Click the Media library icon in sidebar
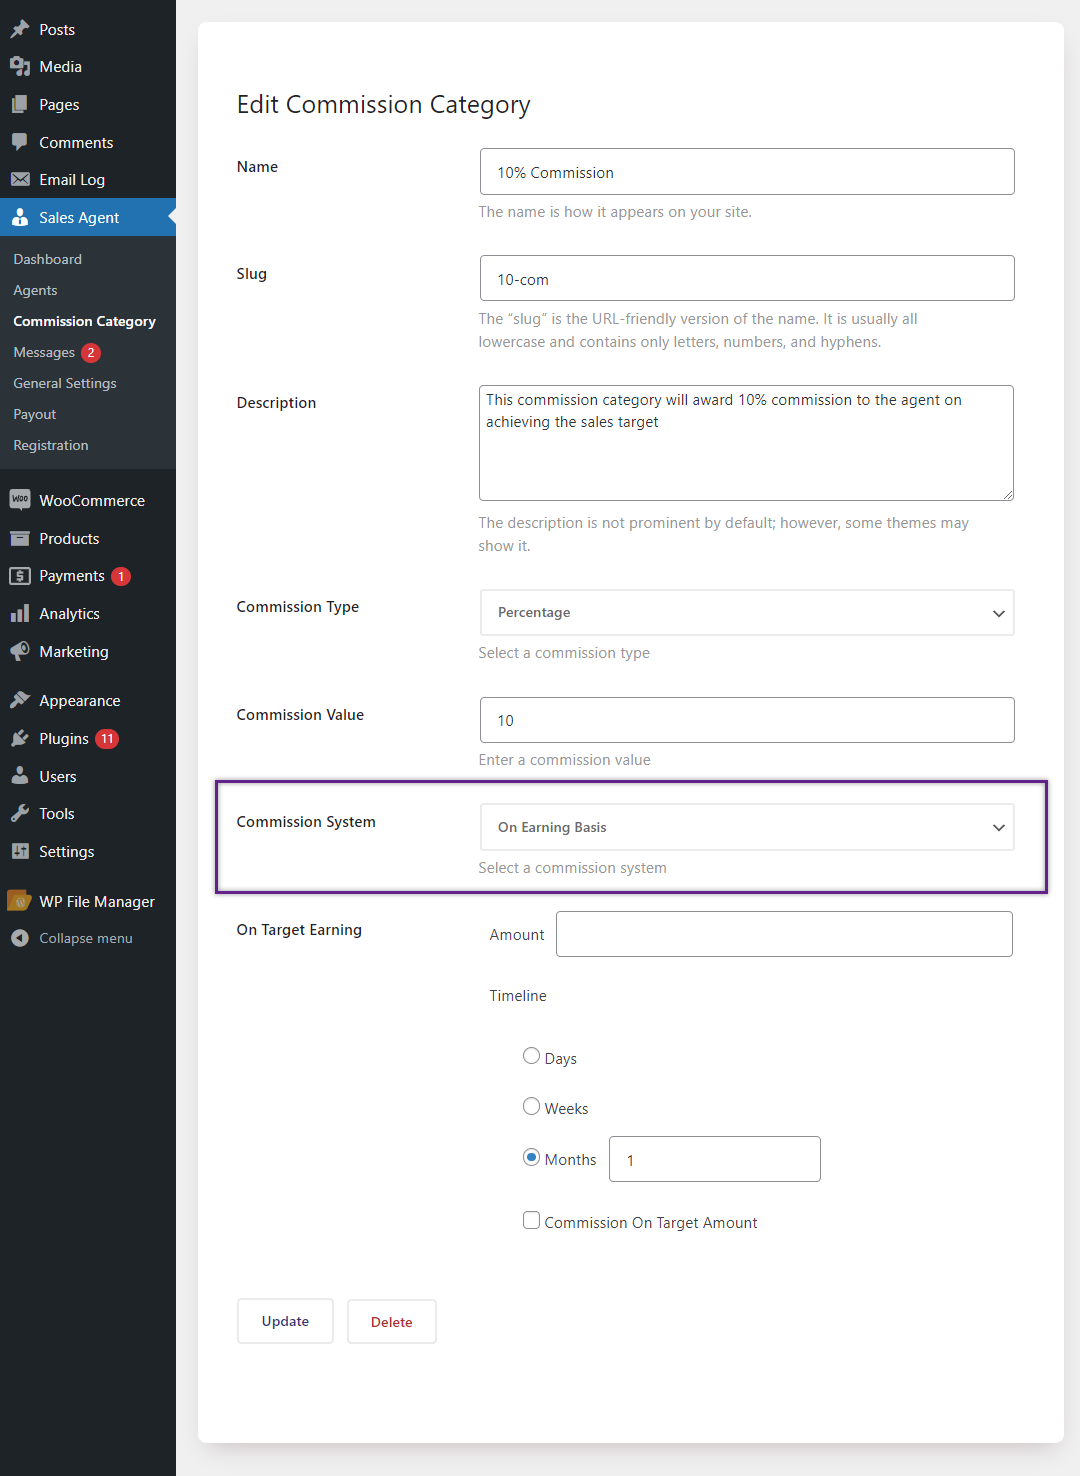Screen dimensions: 1080x1476 [x=20, y=67]
